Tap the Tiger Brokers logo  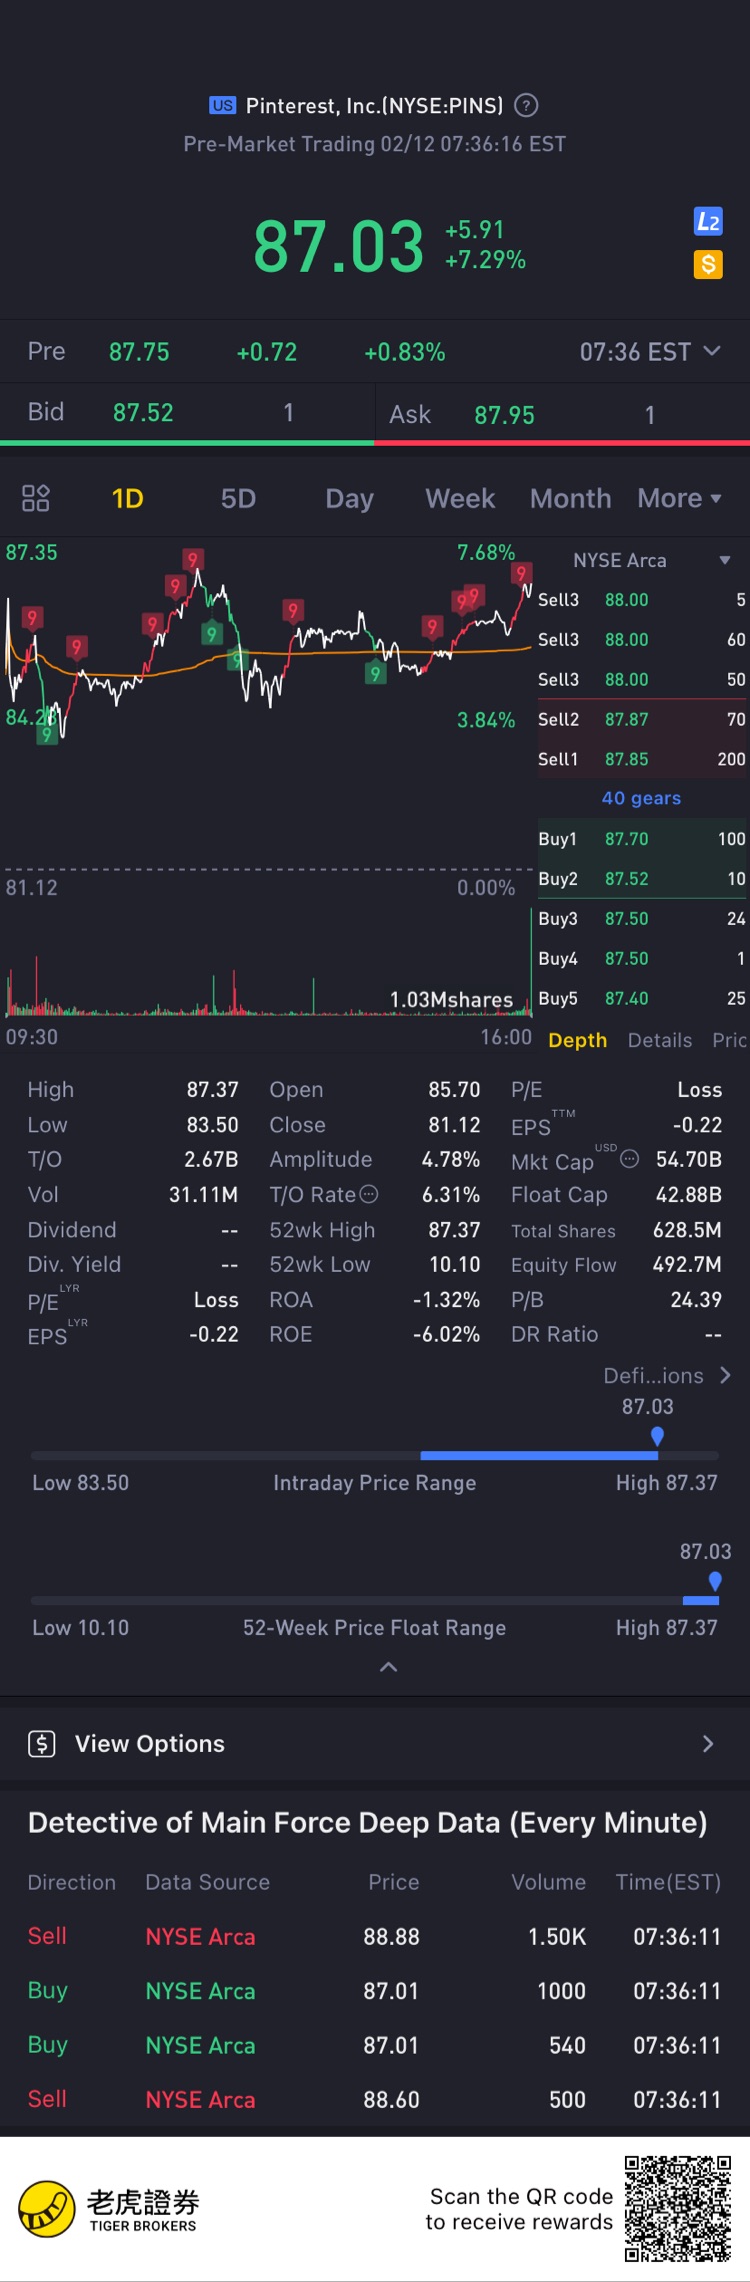(x=109, y=2209)
